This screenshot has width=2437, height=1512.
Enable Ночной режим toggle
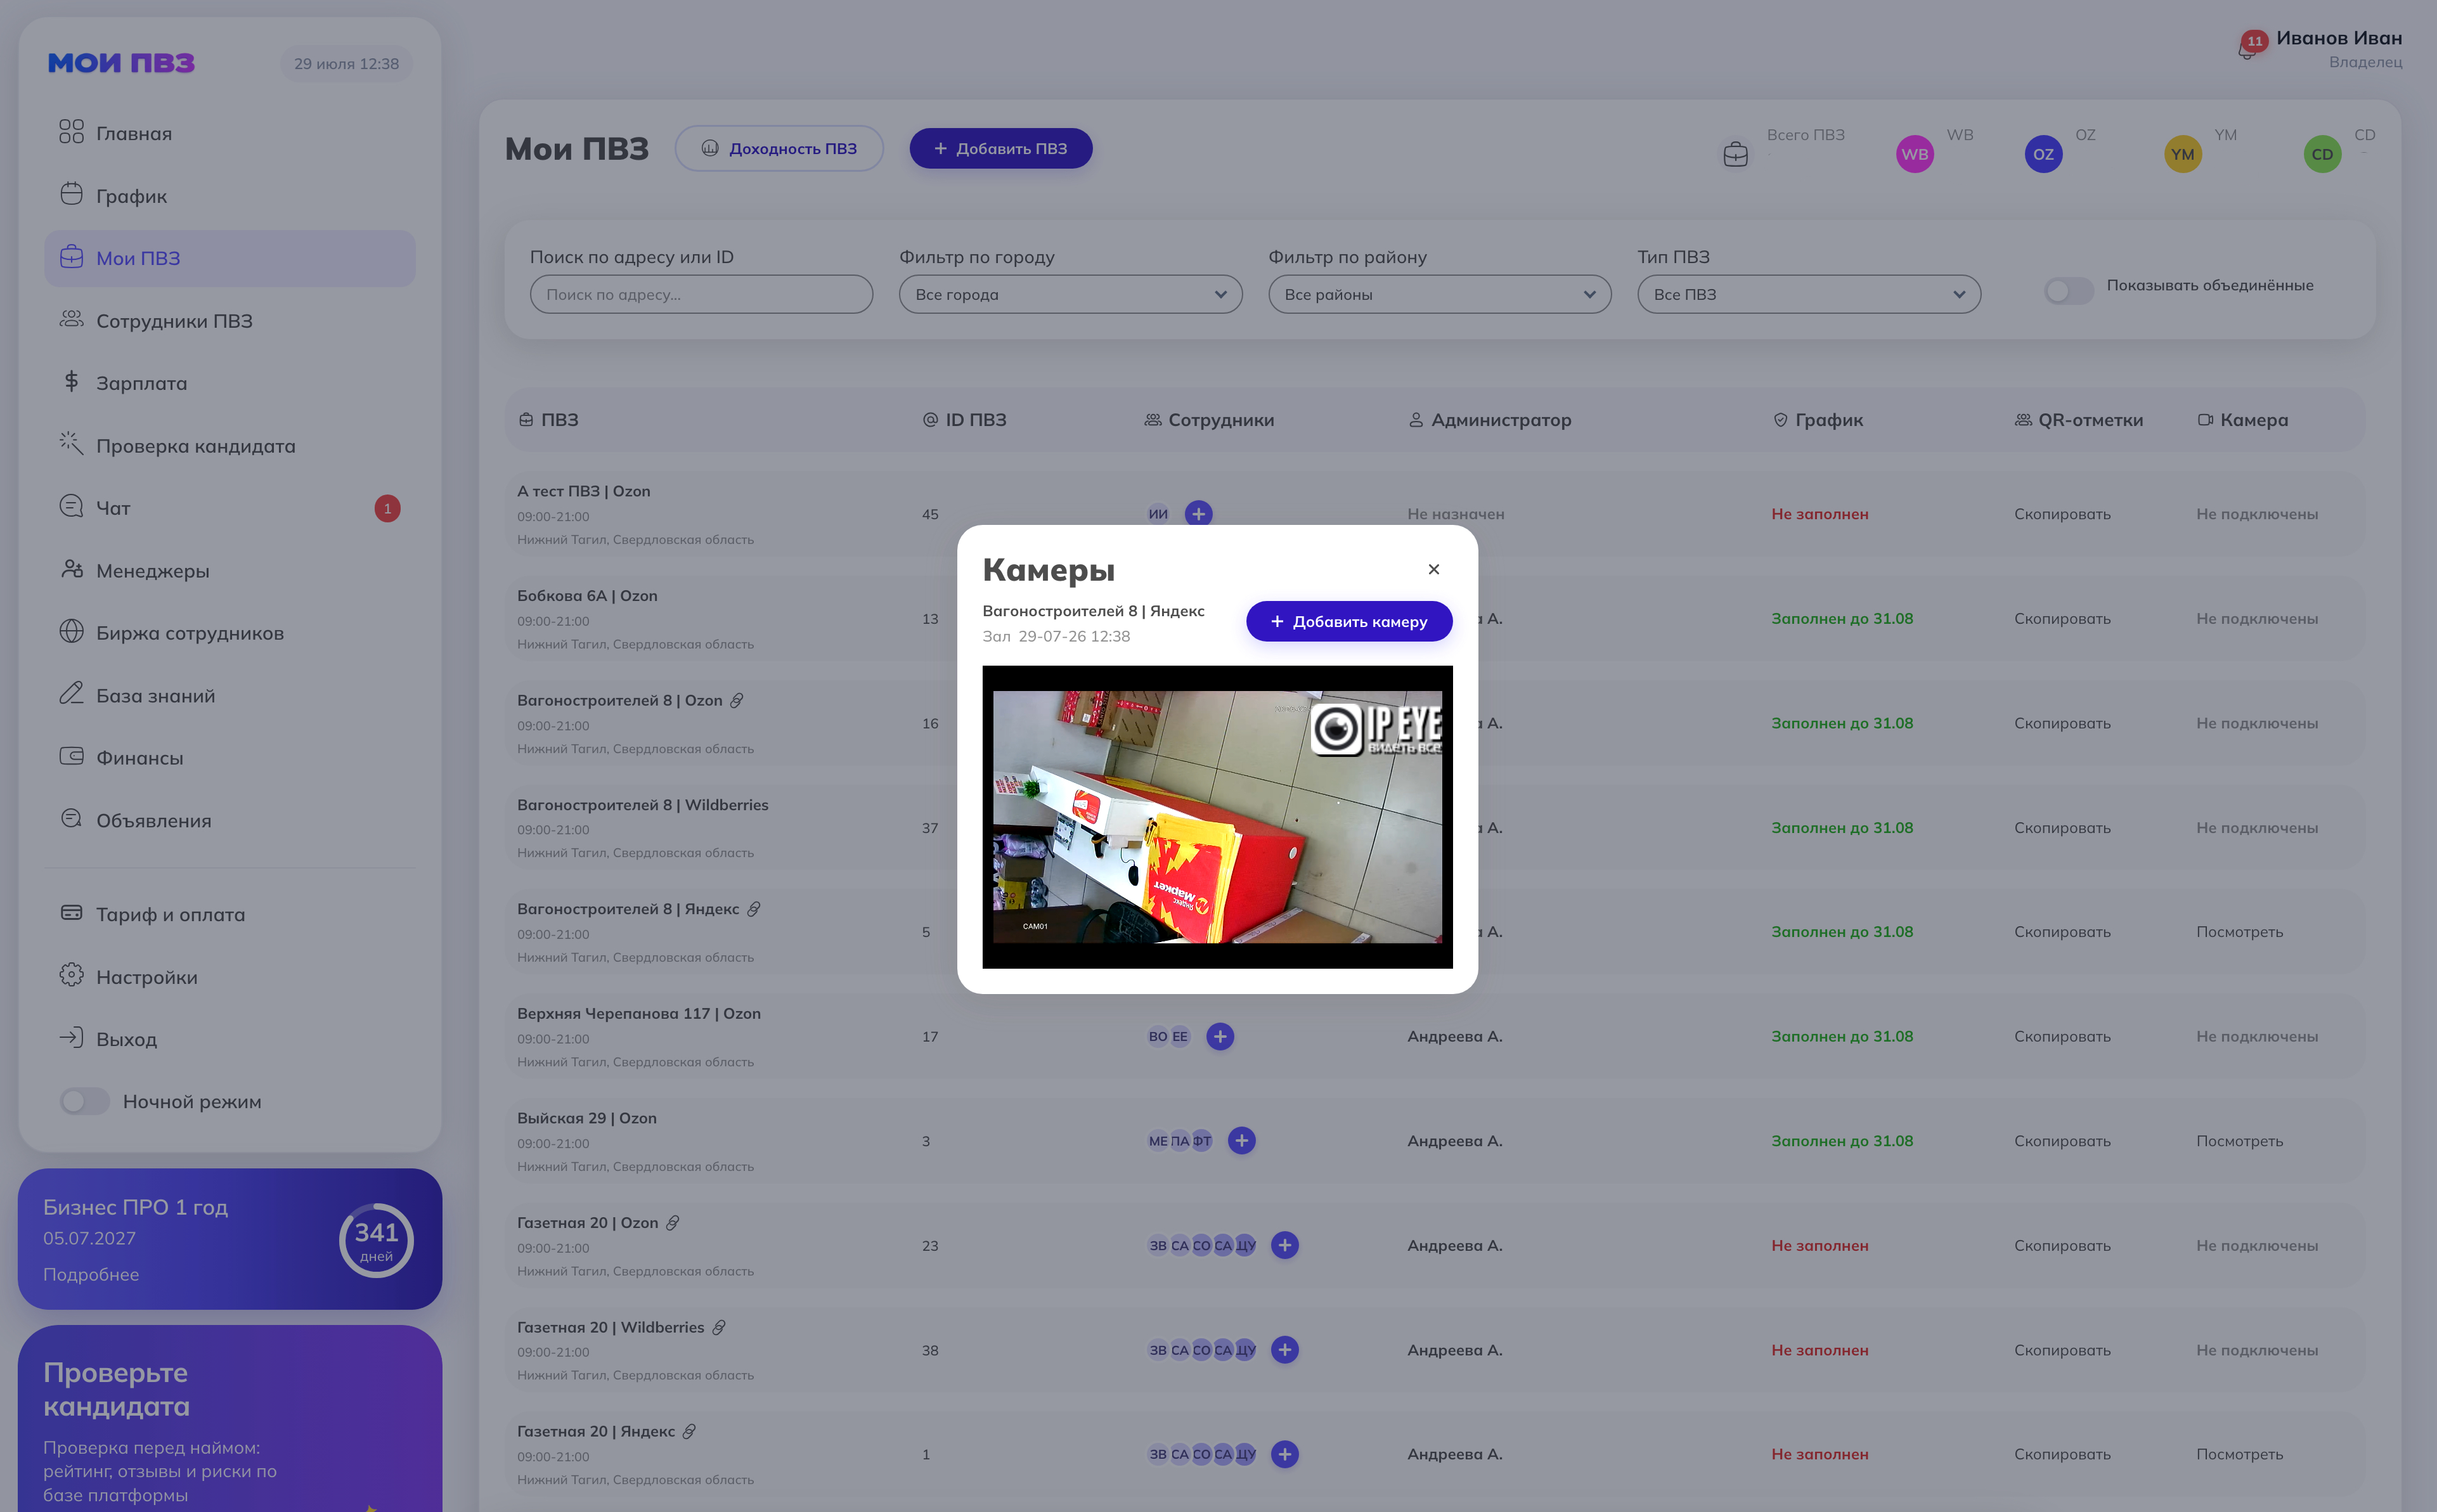click(84, 1101)
